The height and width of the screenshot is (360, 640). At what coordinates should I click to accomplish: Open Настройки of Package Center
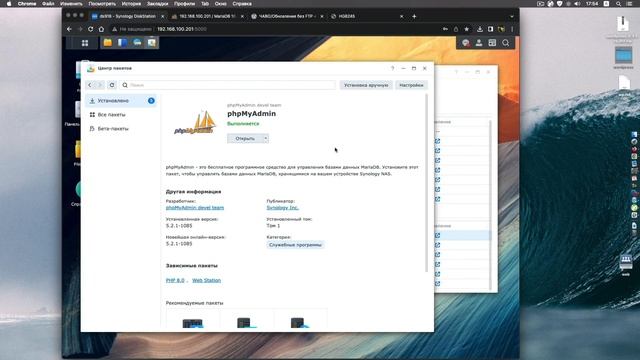tap(411, 85)
